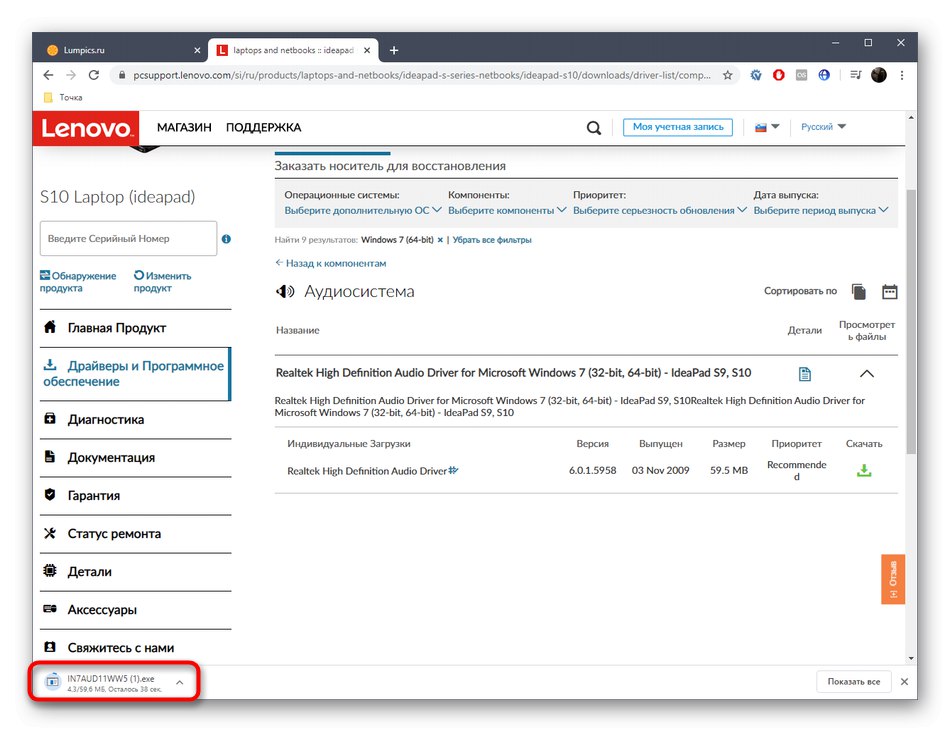Open Свяжитесь с нами section
The width and height of the screenshot is (950, 732).
(x=136, y=648)
